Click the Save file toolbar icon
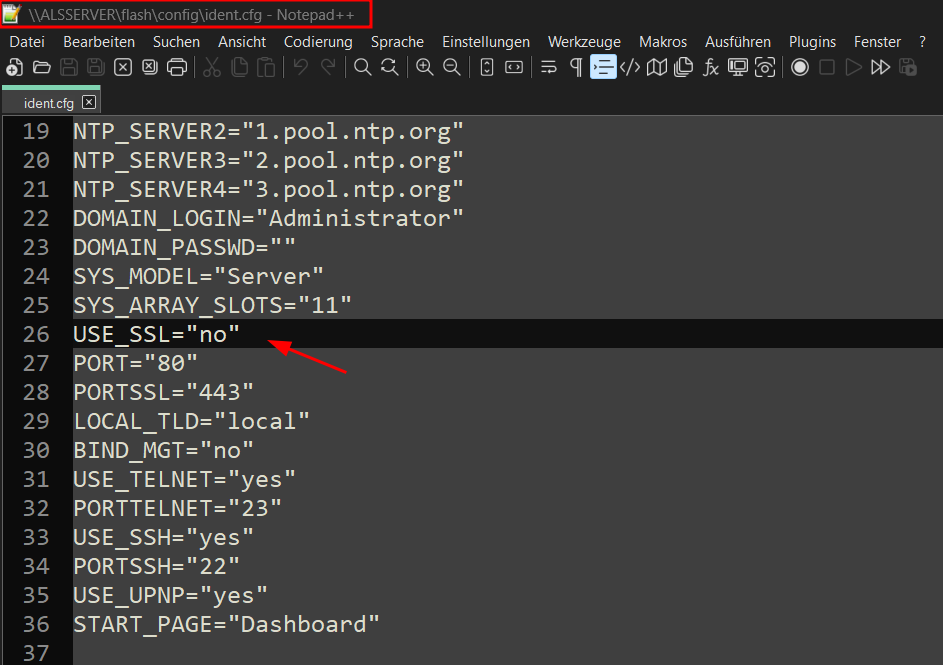 click(69, 67)
